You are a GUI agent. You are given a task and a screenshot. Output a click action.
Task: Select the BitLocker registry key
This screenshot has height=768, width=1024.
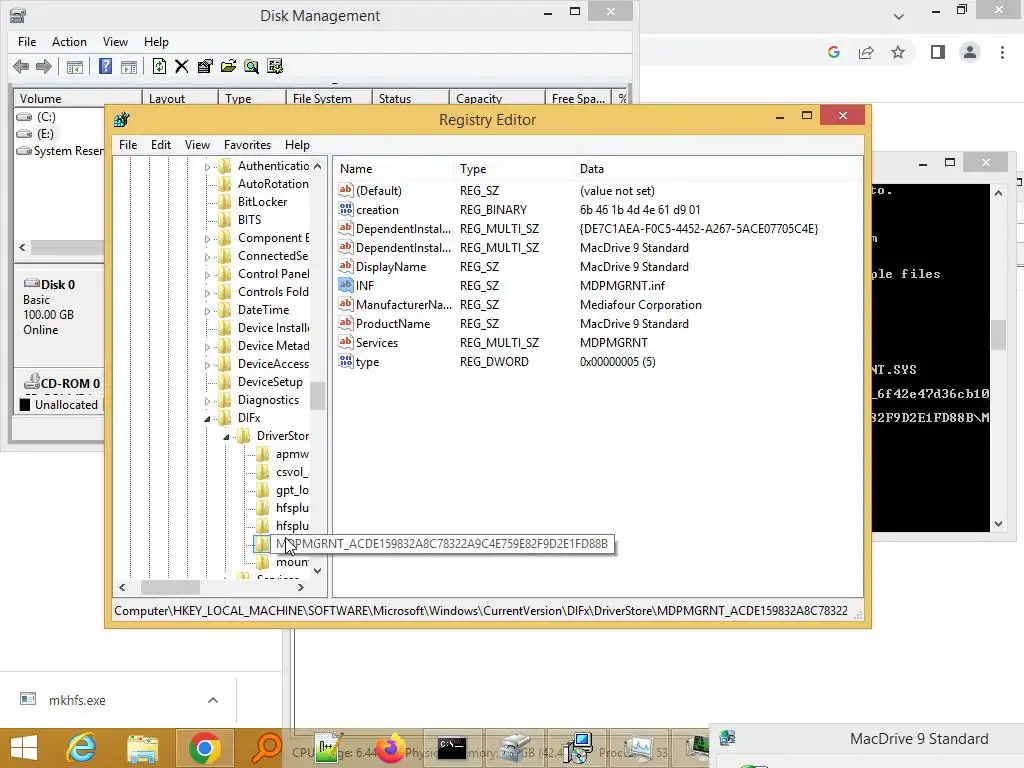coord(263,202)
